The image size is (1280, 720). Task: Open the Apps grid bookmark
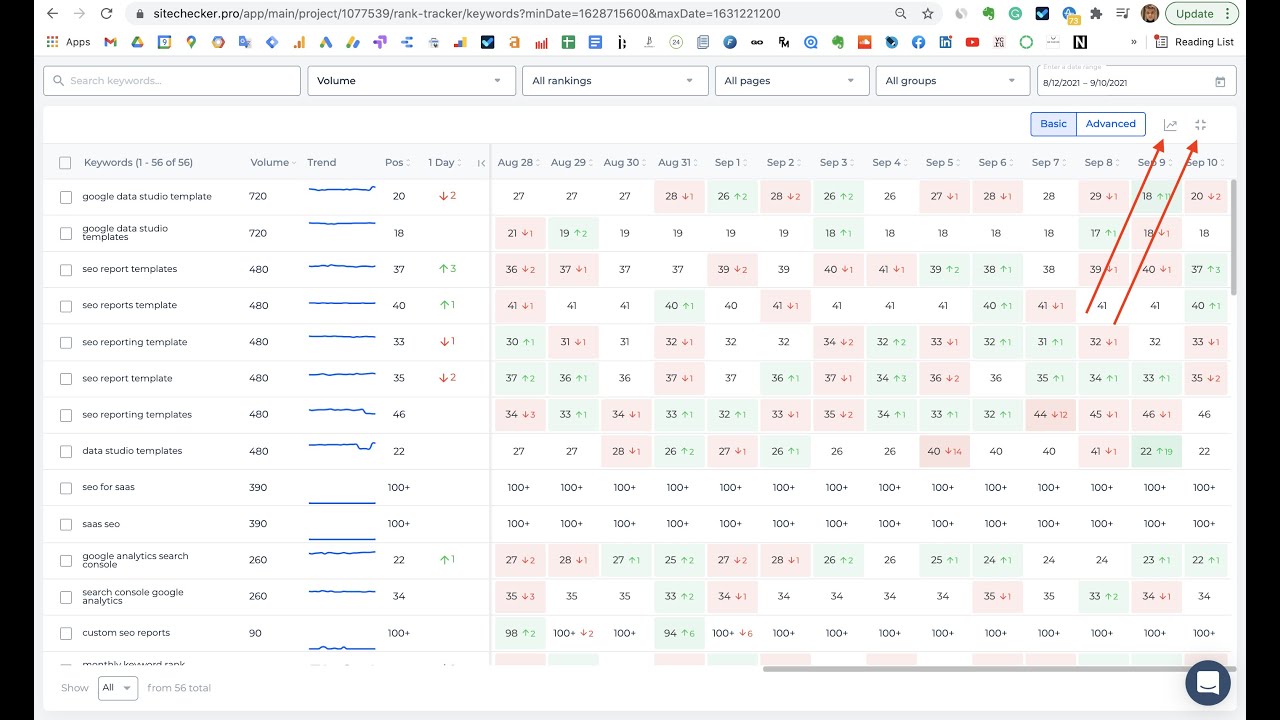68,42
